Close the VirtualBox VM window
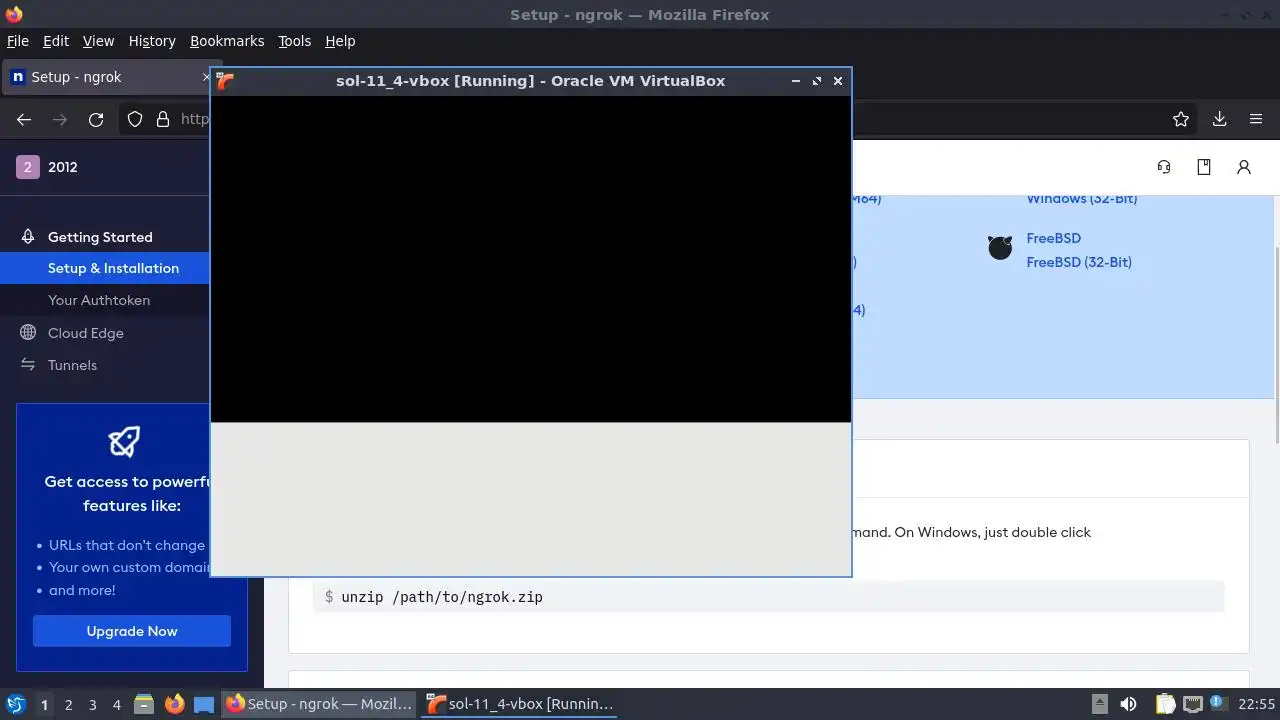Screen dimensions: 1280x720 tap(838, 81)
